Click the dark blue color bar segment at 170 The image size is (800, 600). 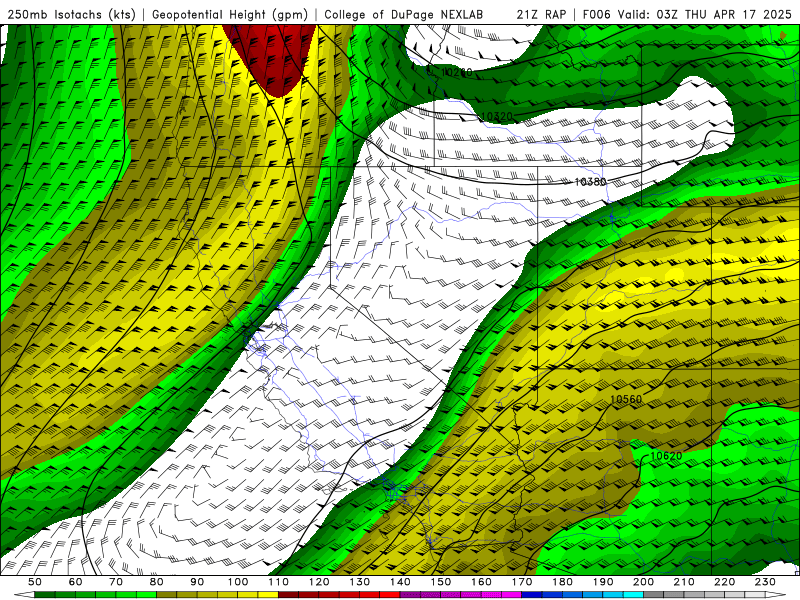[532, 595]
